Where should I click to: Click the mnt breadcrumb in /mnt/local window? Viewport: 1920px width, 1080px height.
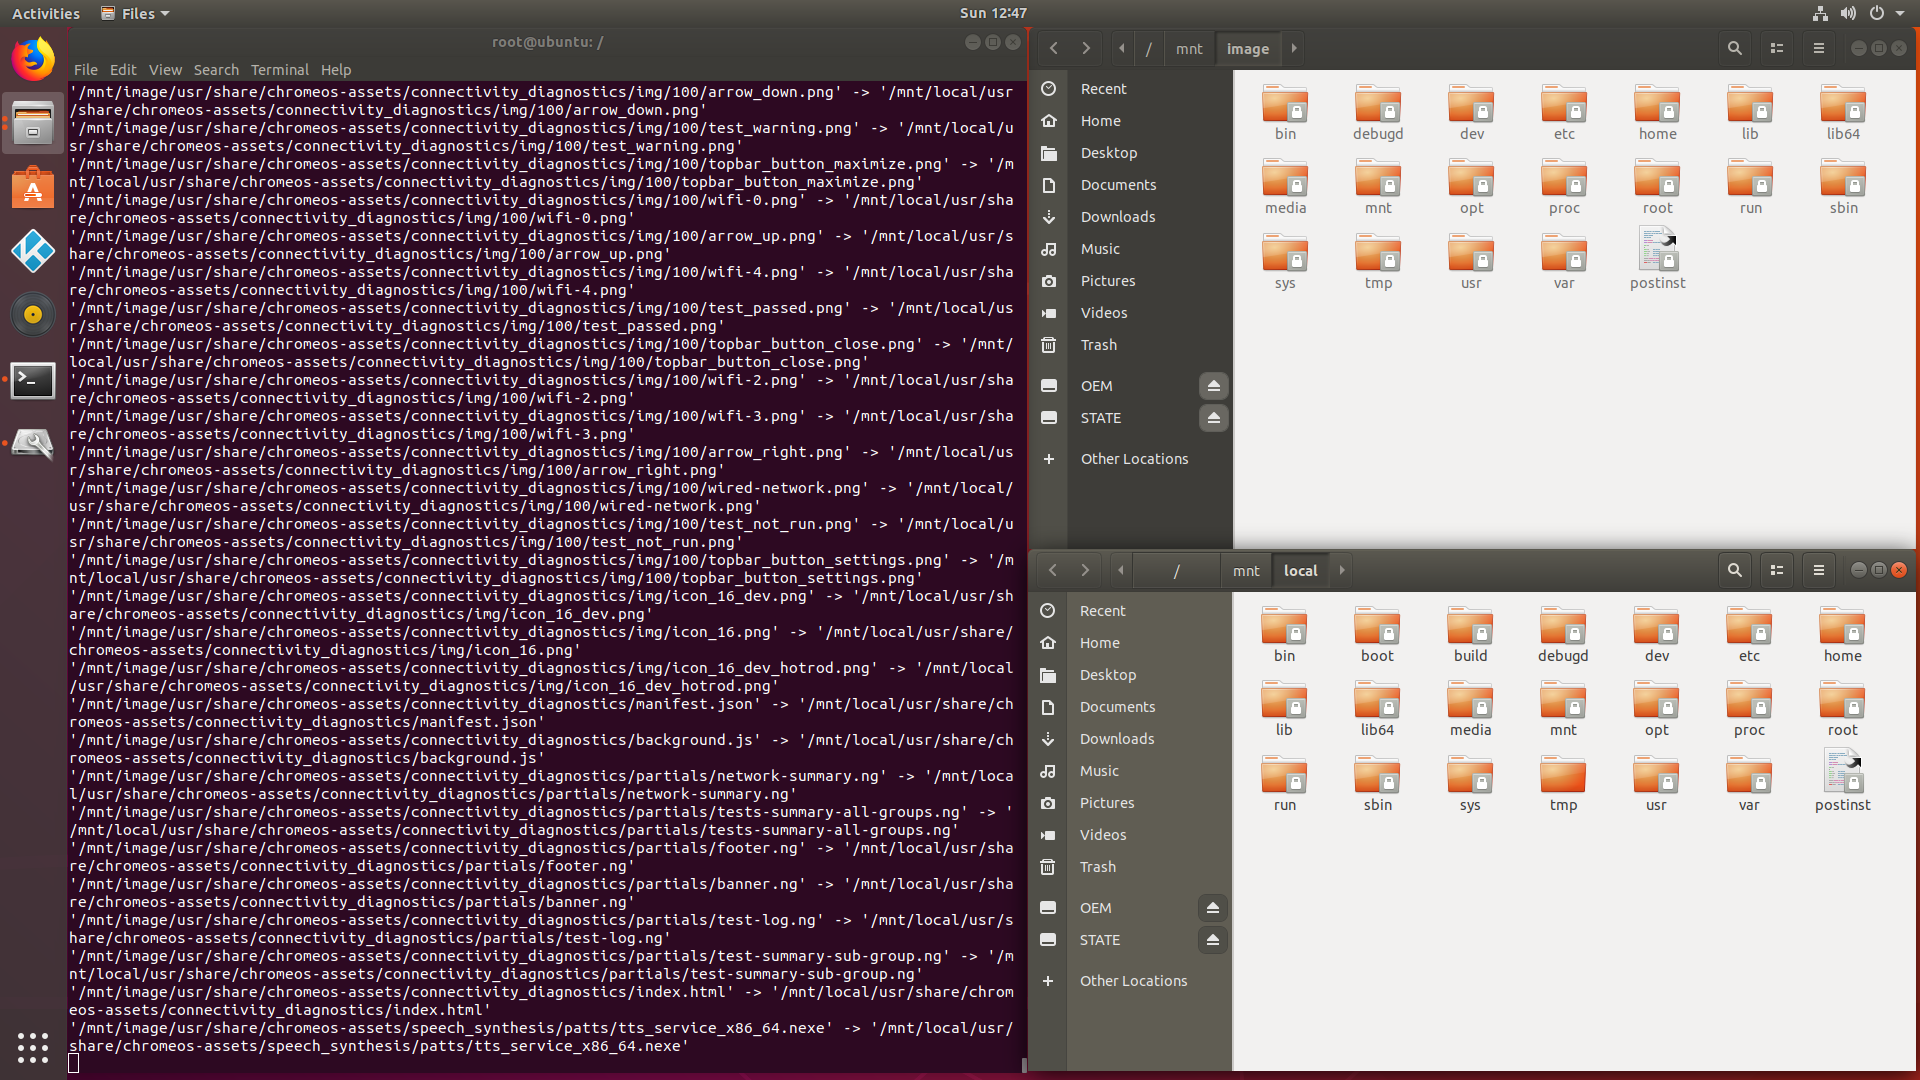[x=1246, y=570]
